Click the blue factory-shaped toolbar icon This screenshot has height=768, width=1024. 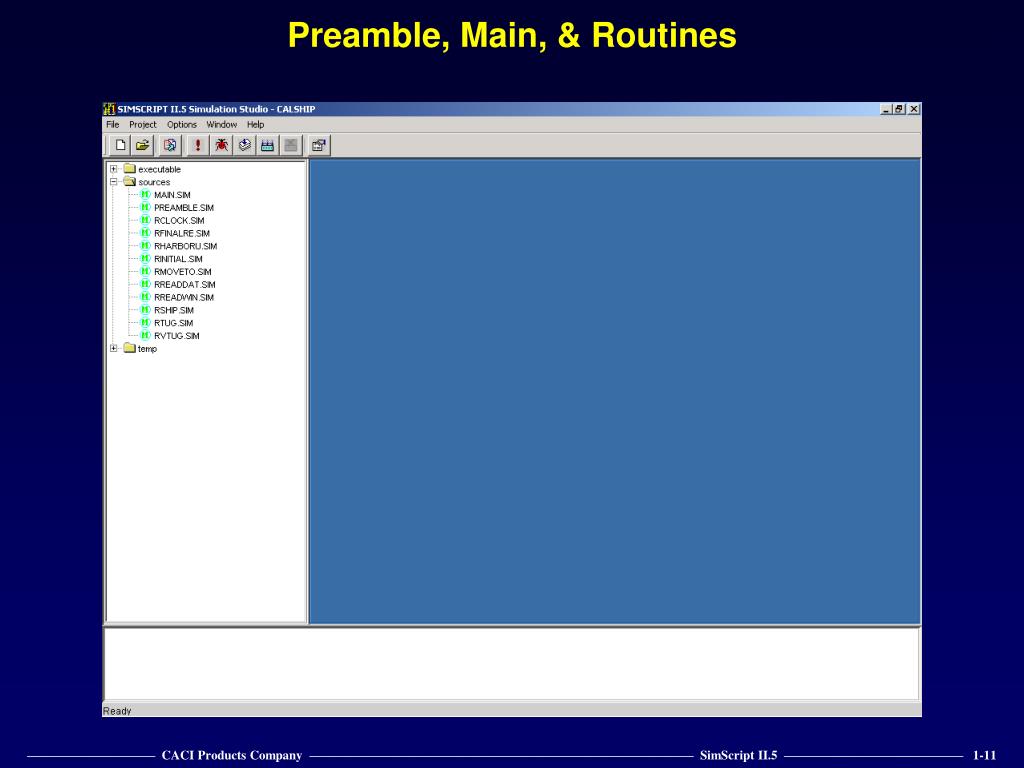coord(267,145)
